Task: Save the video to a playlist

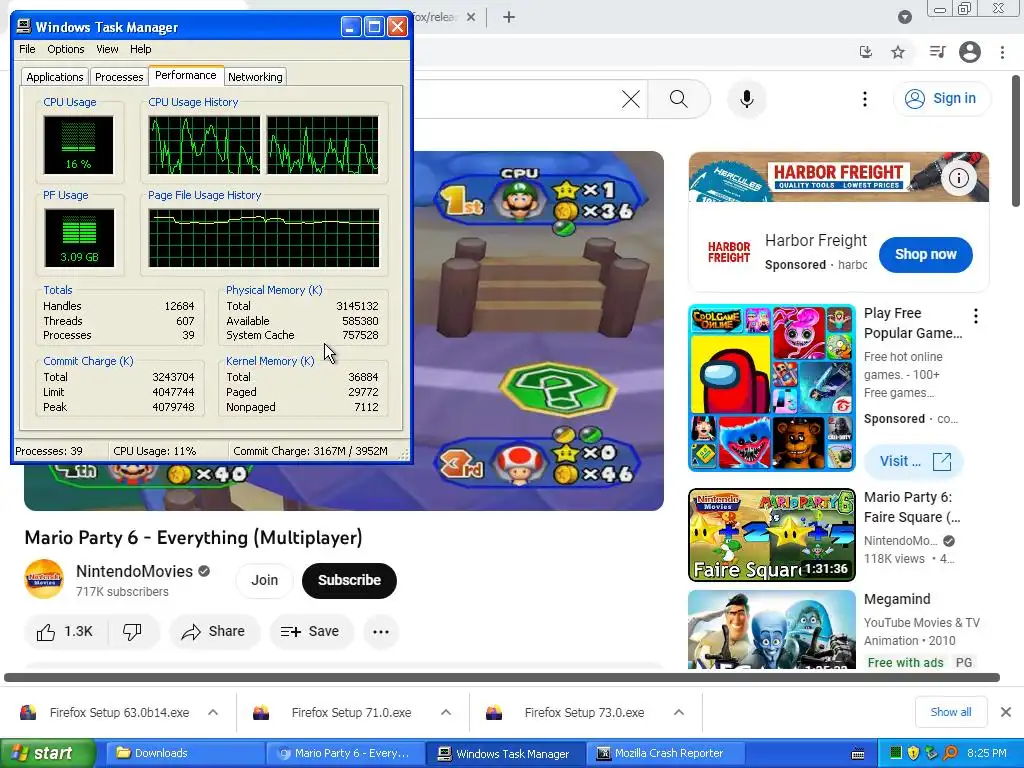Action: [311, 632]
